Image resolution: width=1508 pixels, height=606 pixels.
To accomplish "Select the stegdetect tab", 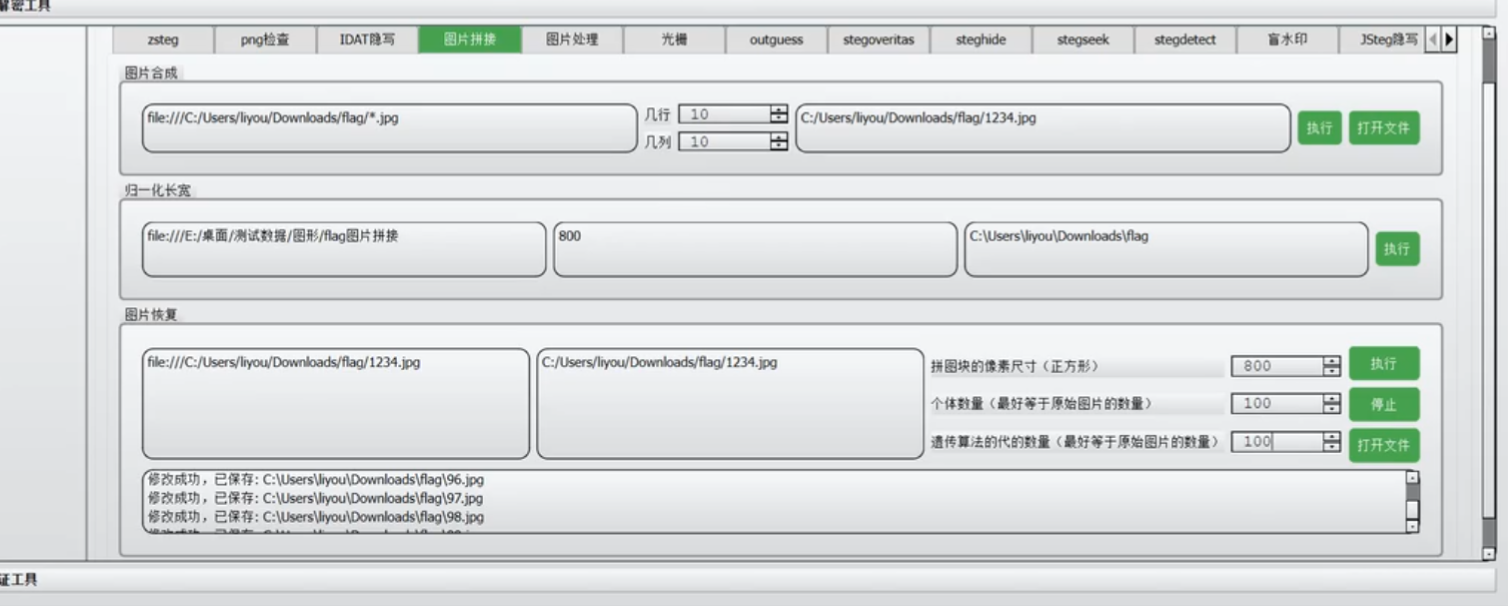I will point(1185,40).
